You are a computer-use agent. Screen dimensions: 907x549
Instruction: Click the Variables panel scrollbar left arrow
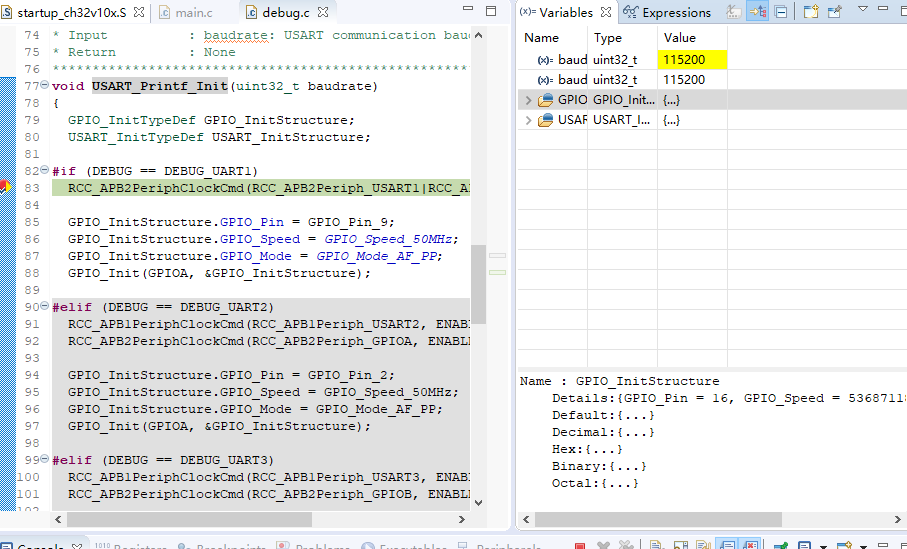(x=526, y=519)
